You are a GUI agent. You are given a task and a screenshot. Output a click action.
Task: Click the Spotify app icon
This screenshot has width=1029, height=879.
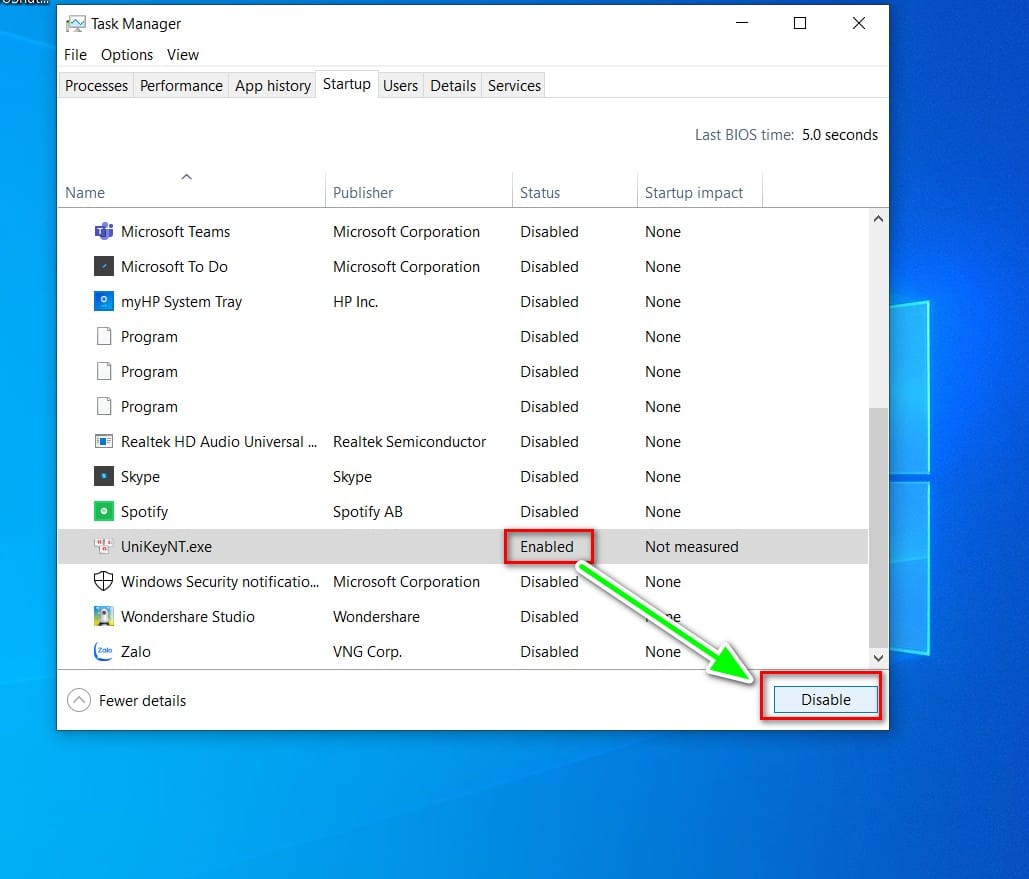[104, 511]
